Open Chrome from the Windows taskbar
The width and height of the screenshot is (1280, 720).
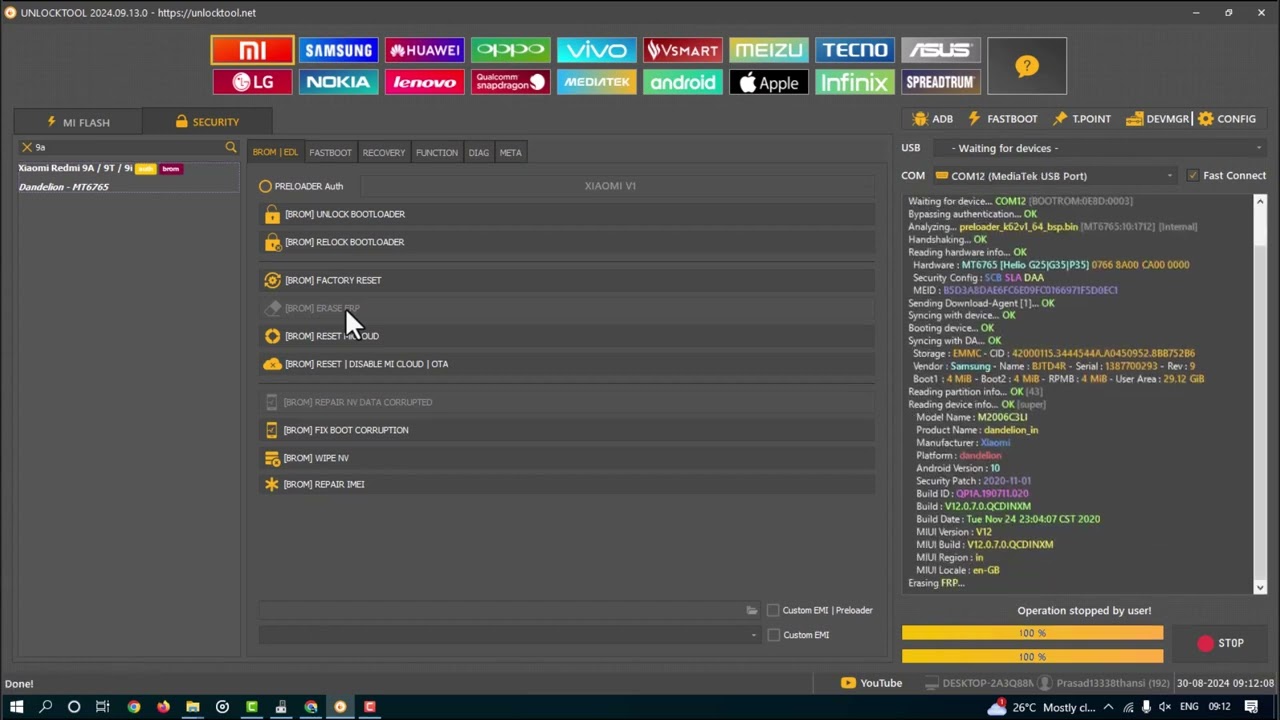pyautogui.click(x=134, y=707)
